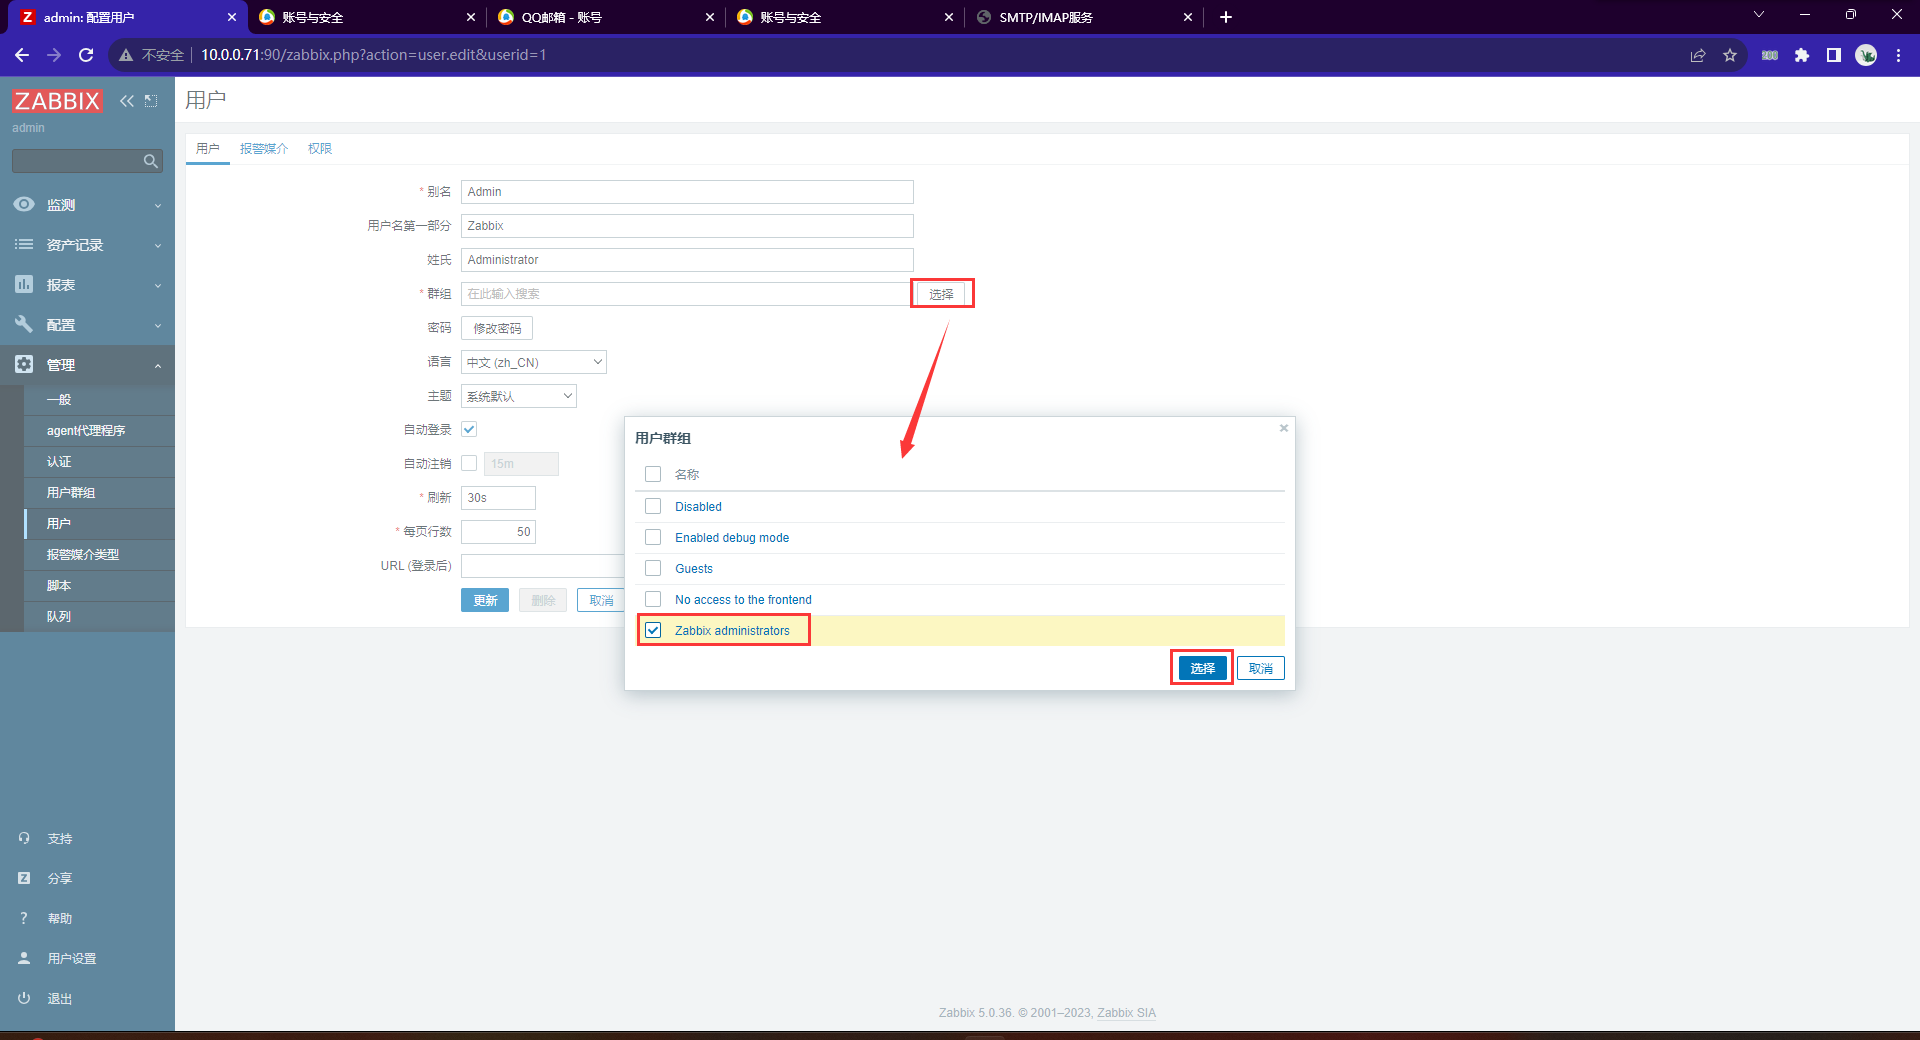Reload the page in browser
Viewport: 1920px width, 1040px height.
[x=86, y=55]
